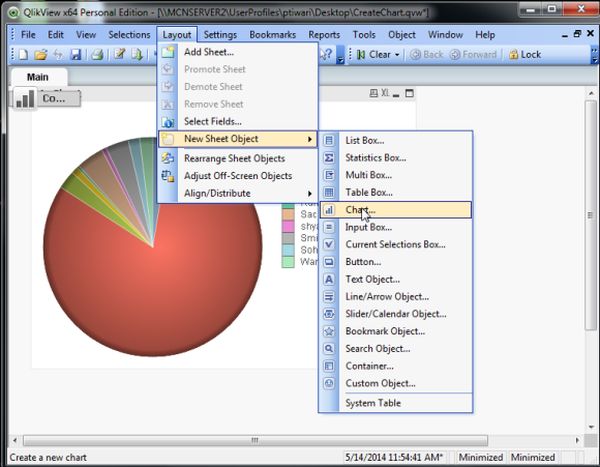
Task: Click the Statistics Box sigma icon
Action: click(329, 158)
